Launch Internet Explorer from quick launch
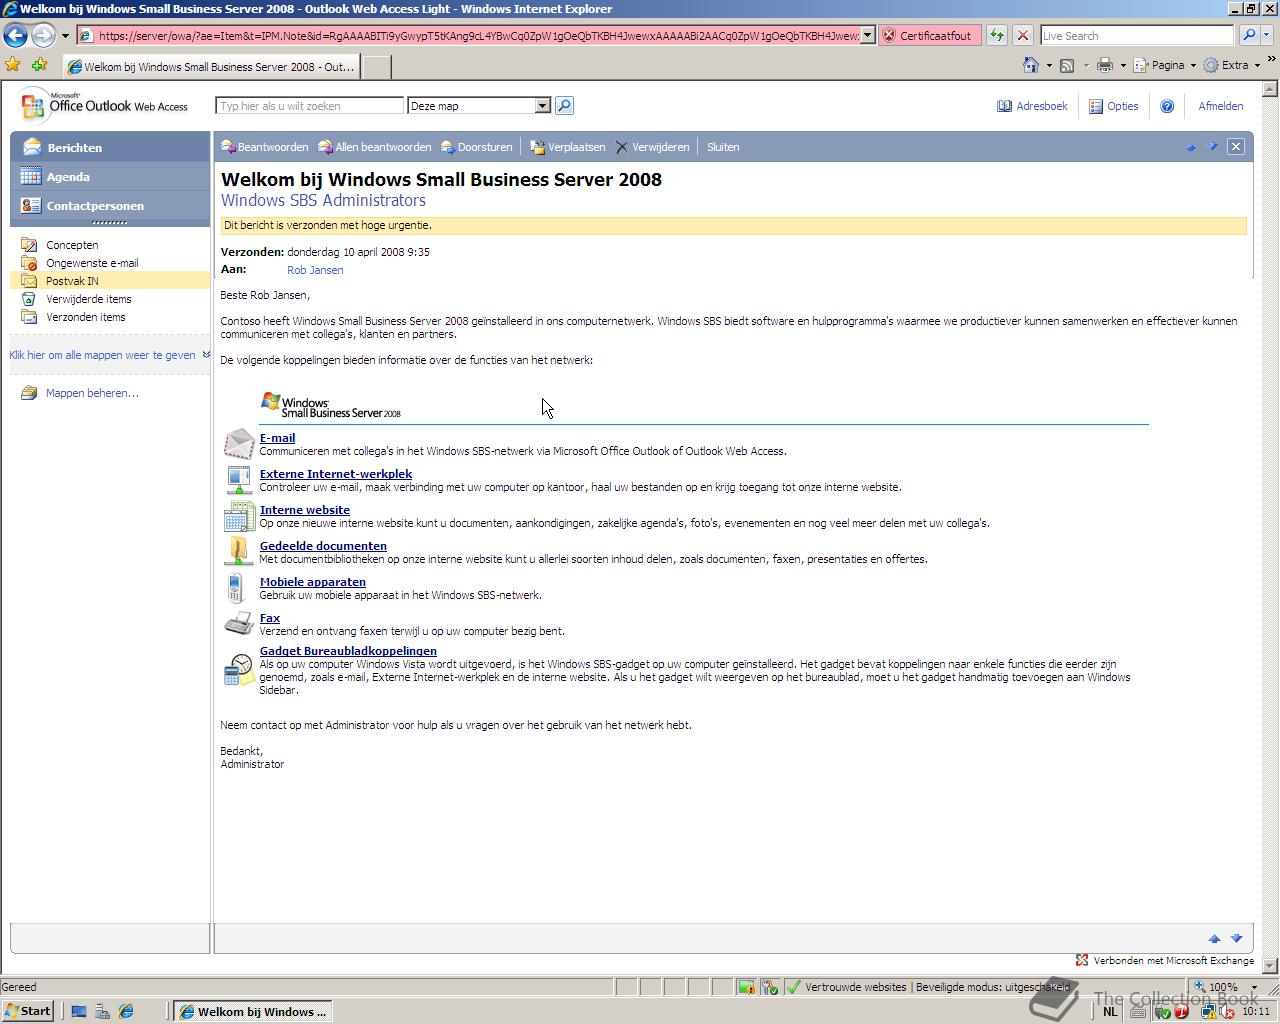Image resolution: width=1280 pixels, height=1024 pixels. click(126, 1011)
